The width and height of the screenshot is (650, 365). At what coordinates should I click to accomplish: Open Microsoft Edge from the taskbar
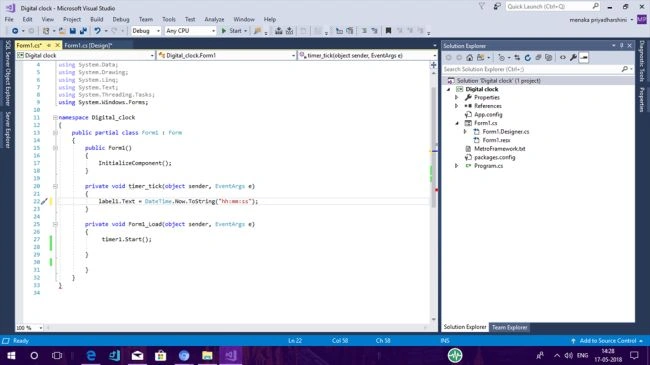point(91,355)
